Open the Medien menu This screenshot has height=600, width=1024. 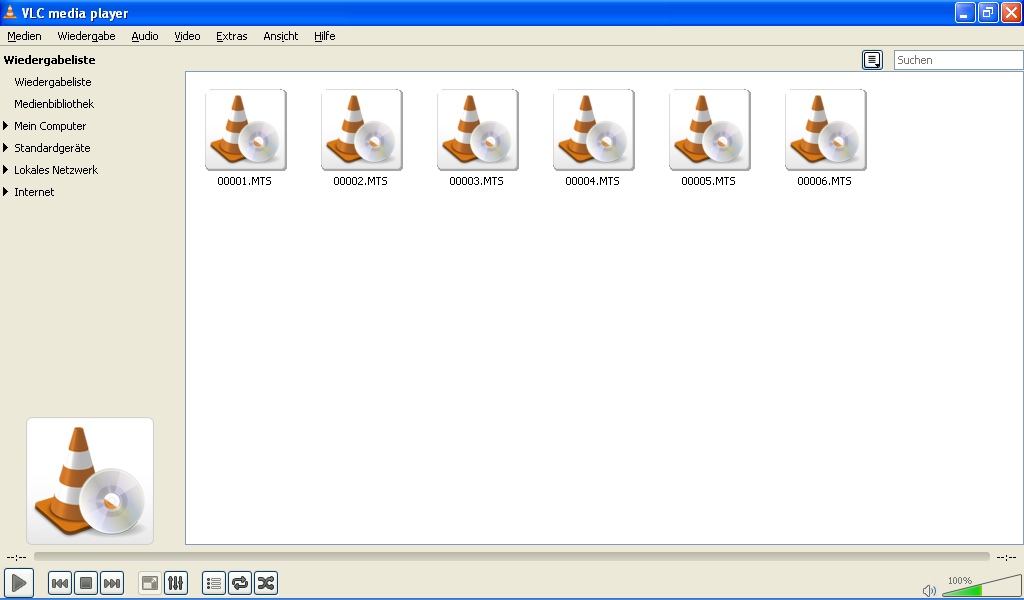pos(24,37)
